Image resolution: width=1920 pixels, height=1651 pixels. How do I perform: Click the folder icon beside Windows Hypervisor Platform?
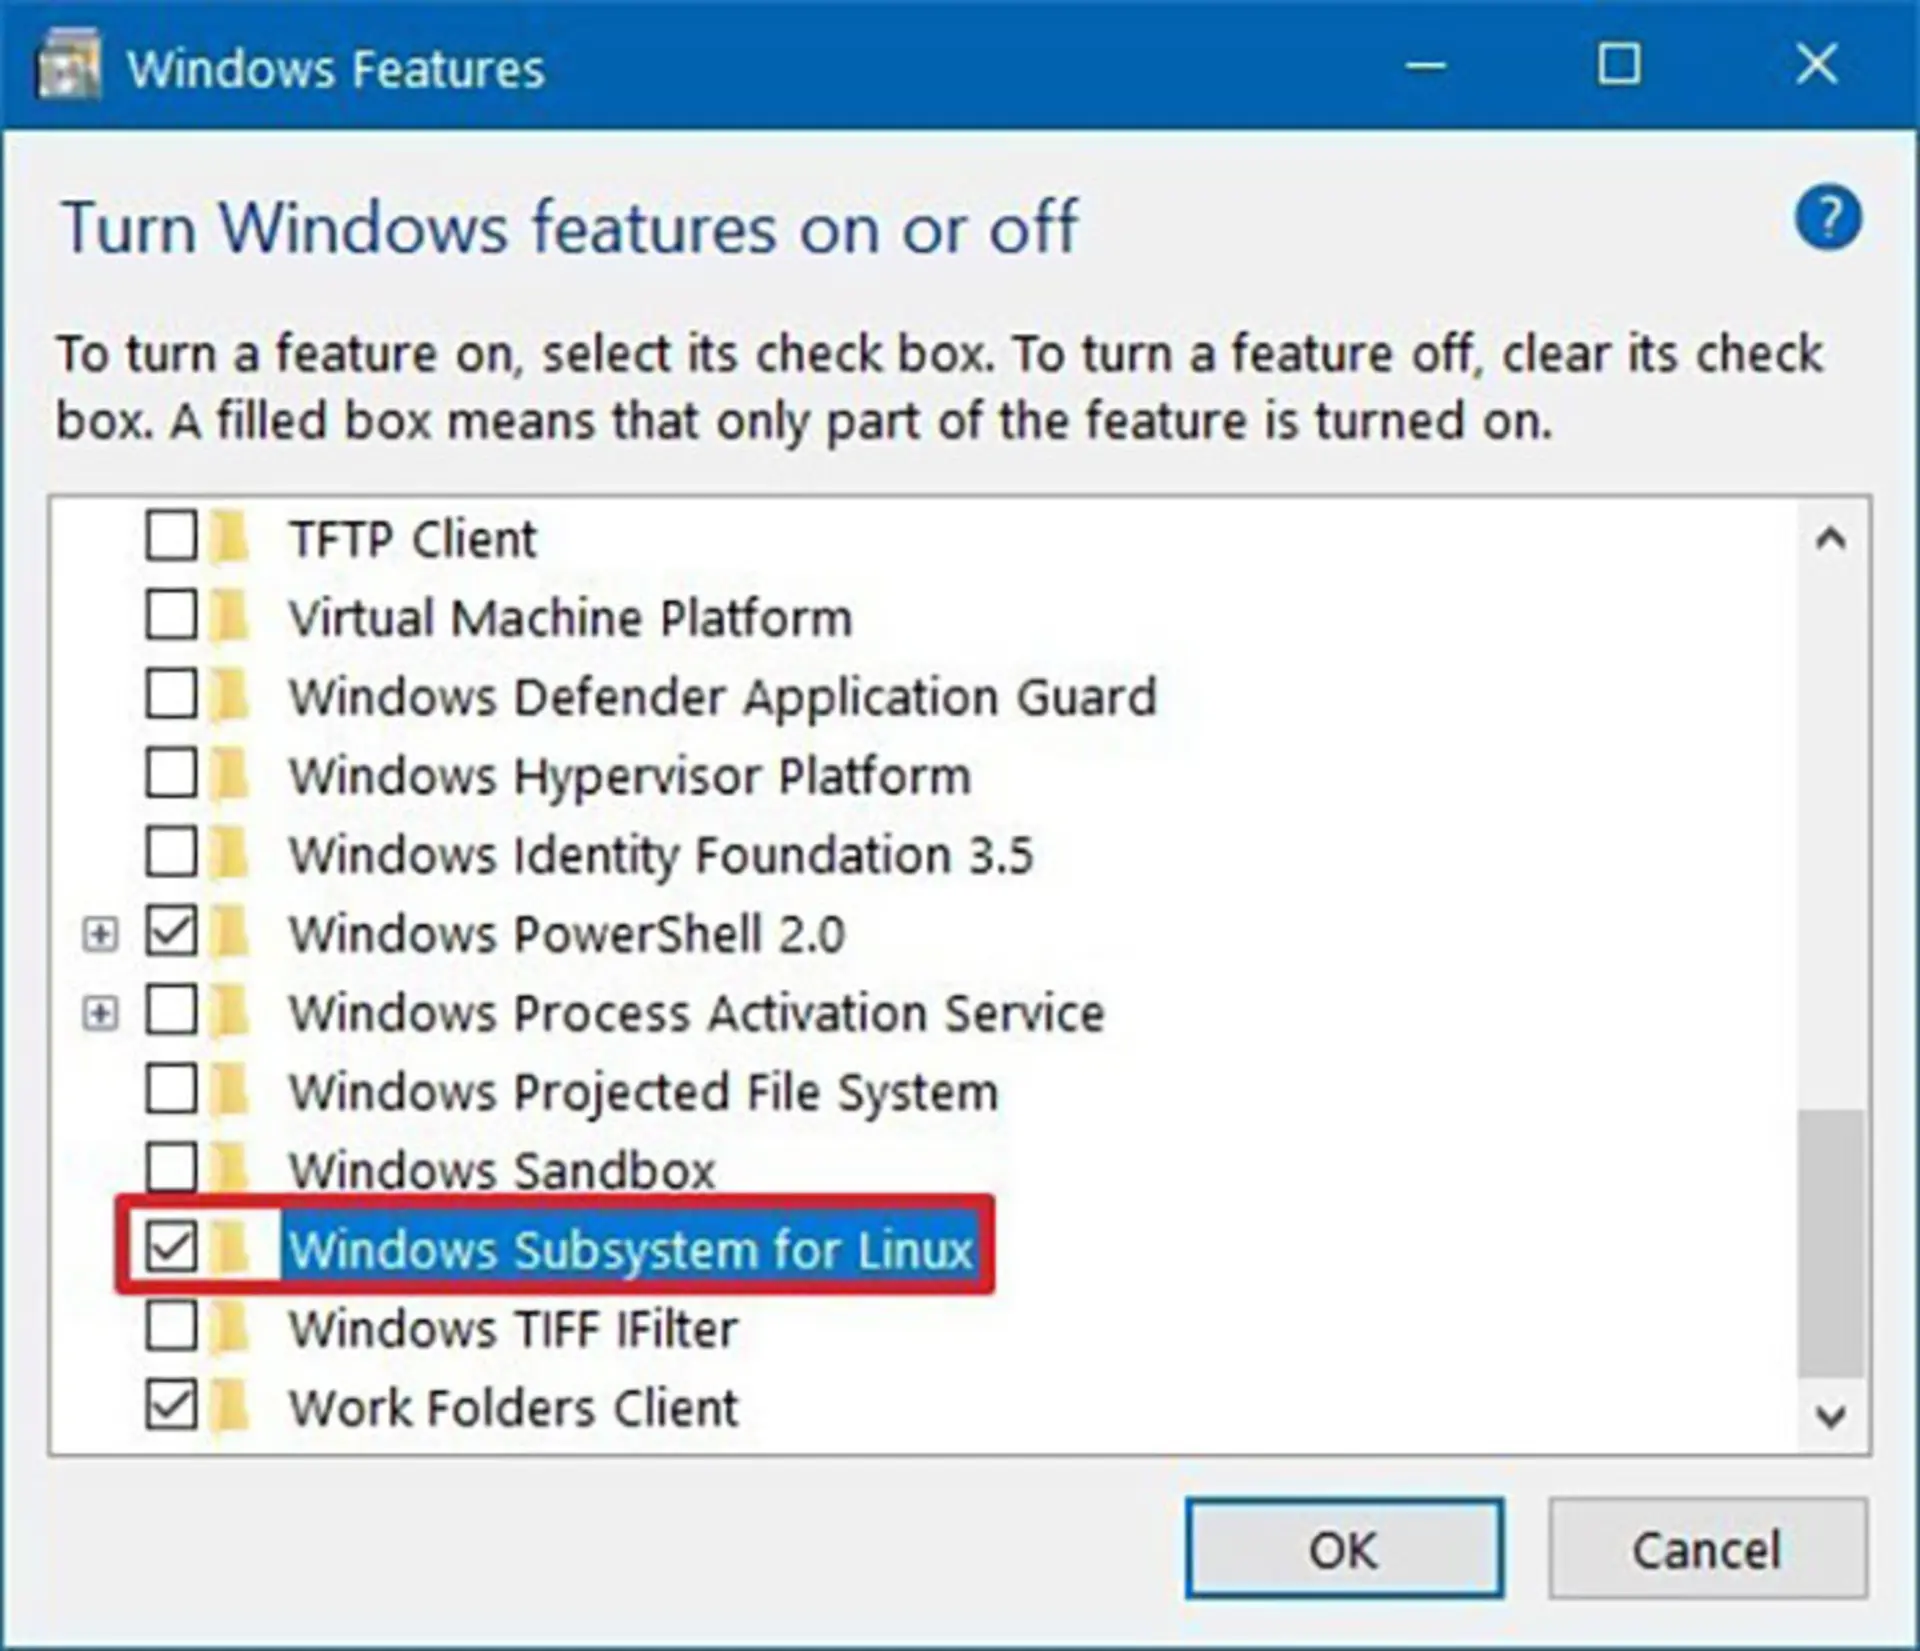click(231, 774)
